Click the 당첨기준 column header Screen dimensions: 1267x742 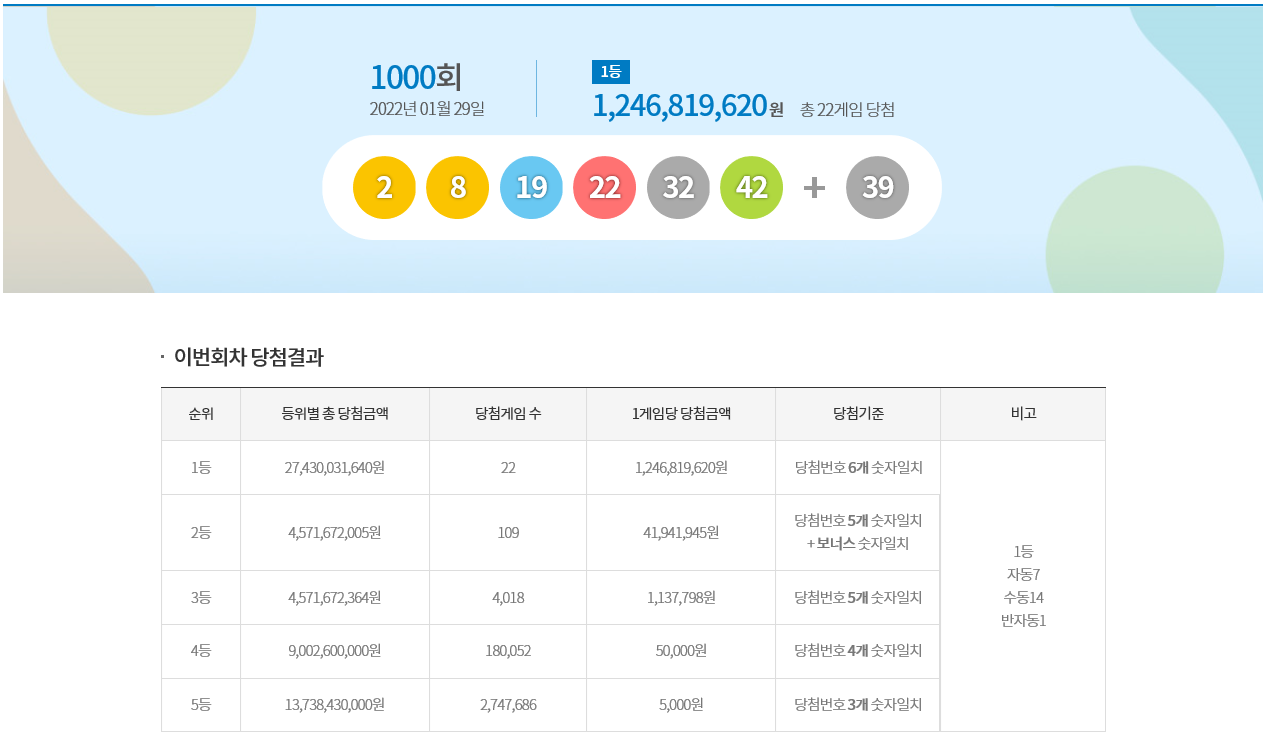[x=857, y=414]
